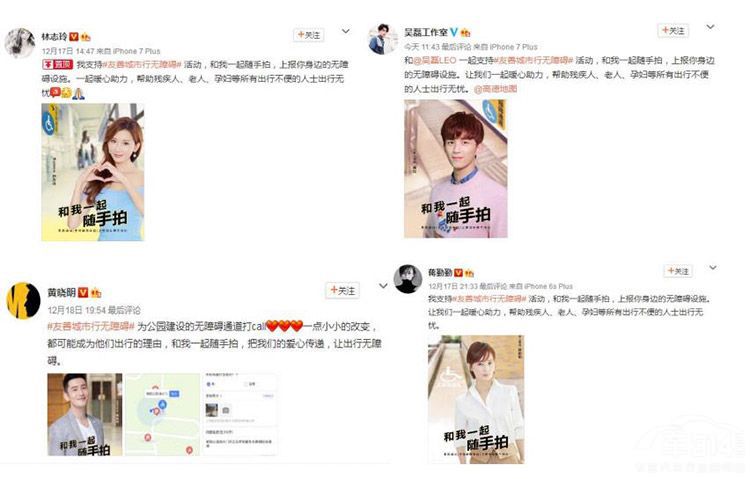Click verified V badge beside 林志玲
Screen dimensions: 750x479
point(74,36)
